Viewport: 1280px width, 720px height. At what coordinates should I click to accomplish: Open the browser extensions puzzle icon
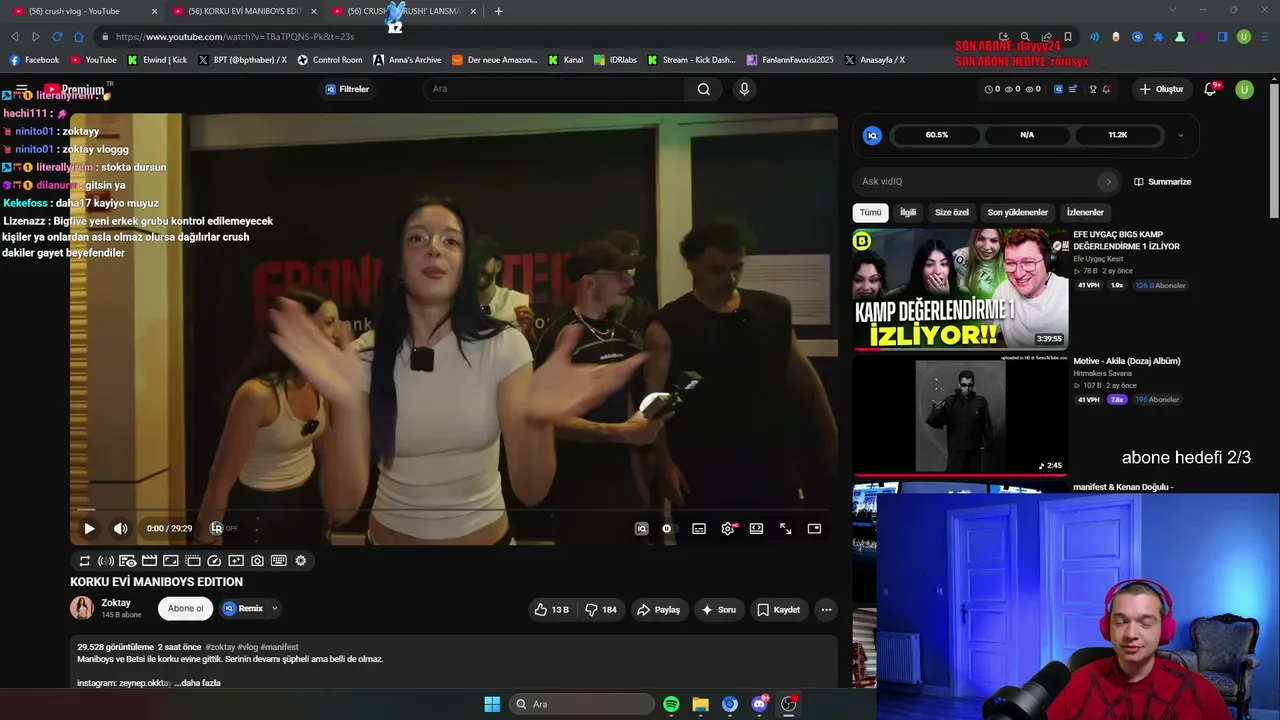(1158, 37)
